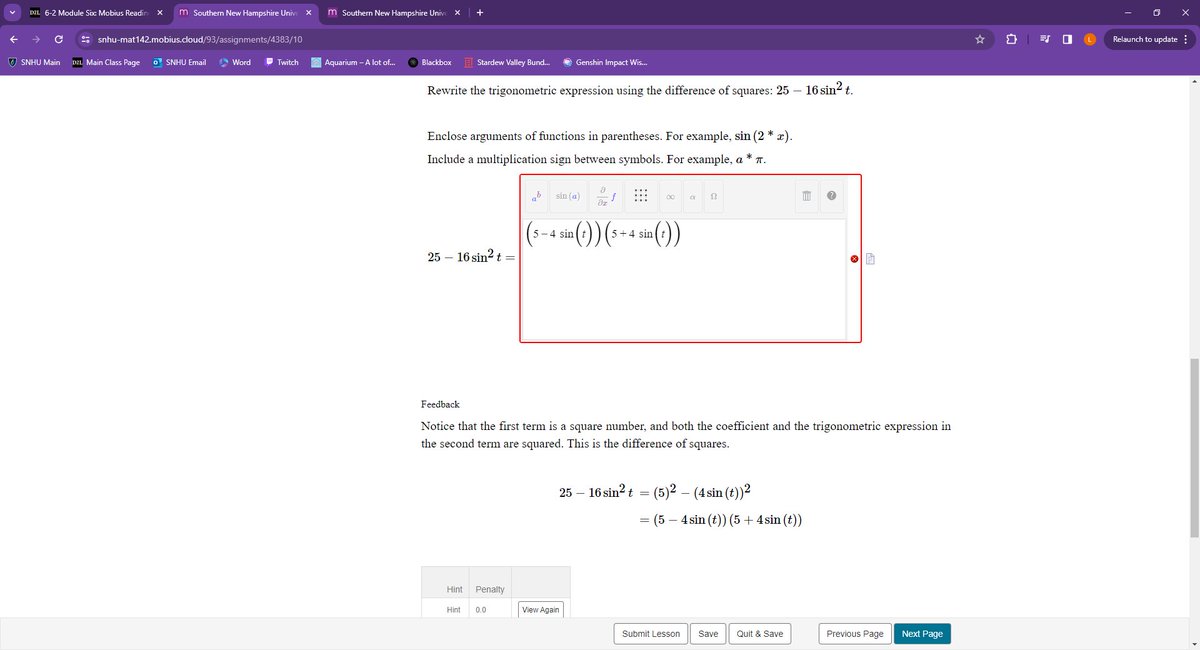Image resolution: width=1200 pixels, height=650 pixels.
Task: Go forward with the browser forward arrow
Action: [x=37, y=39]
